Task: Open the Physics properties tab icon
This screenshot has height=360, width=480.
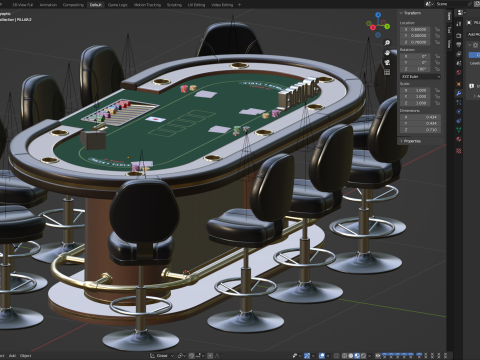Action: [459, 111]
